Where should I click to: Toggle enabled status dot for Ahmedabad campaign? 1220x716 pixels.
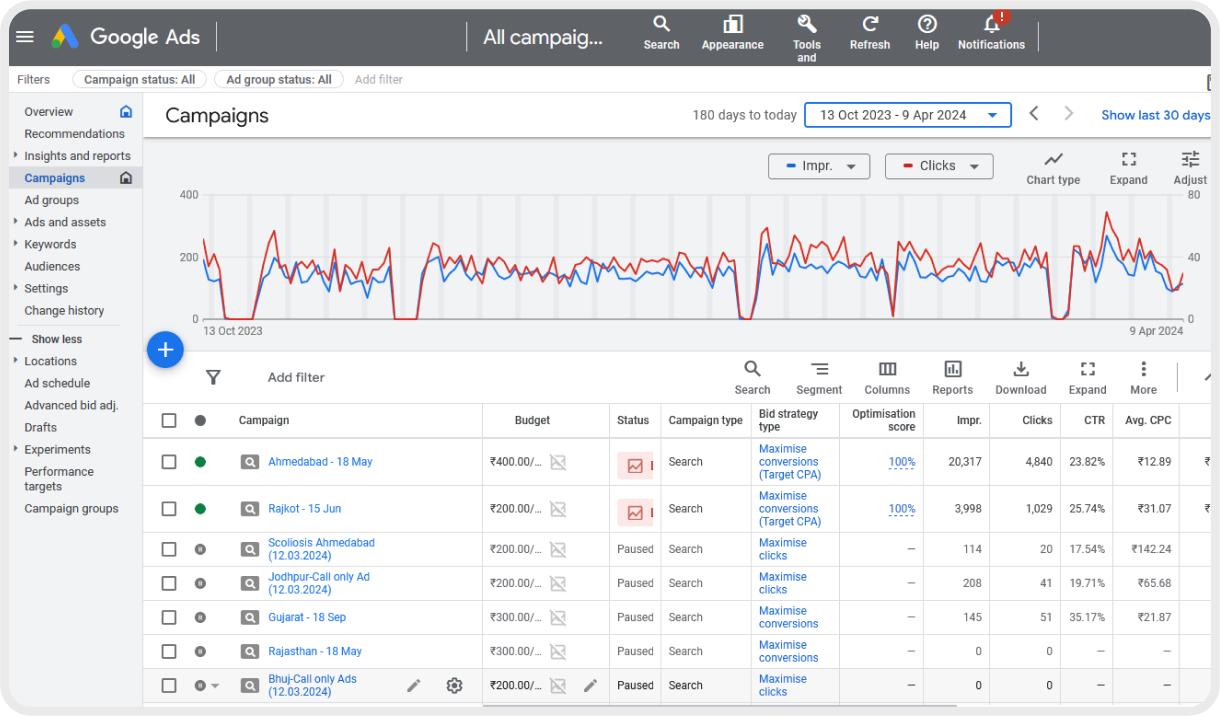[x=200, y=462]
